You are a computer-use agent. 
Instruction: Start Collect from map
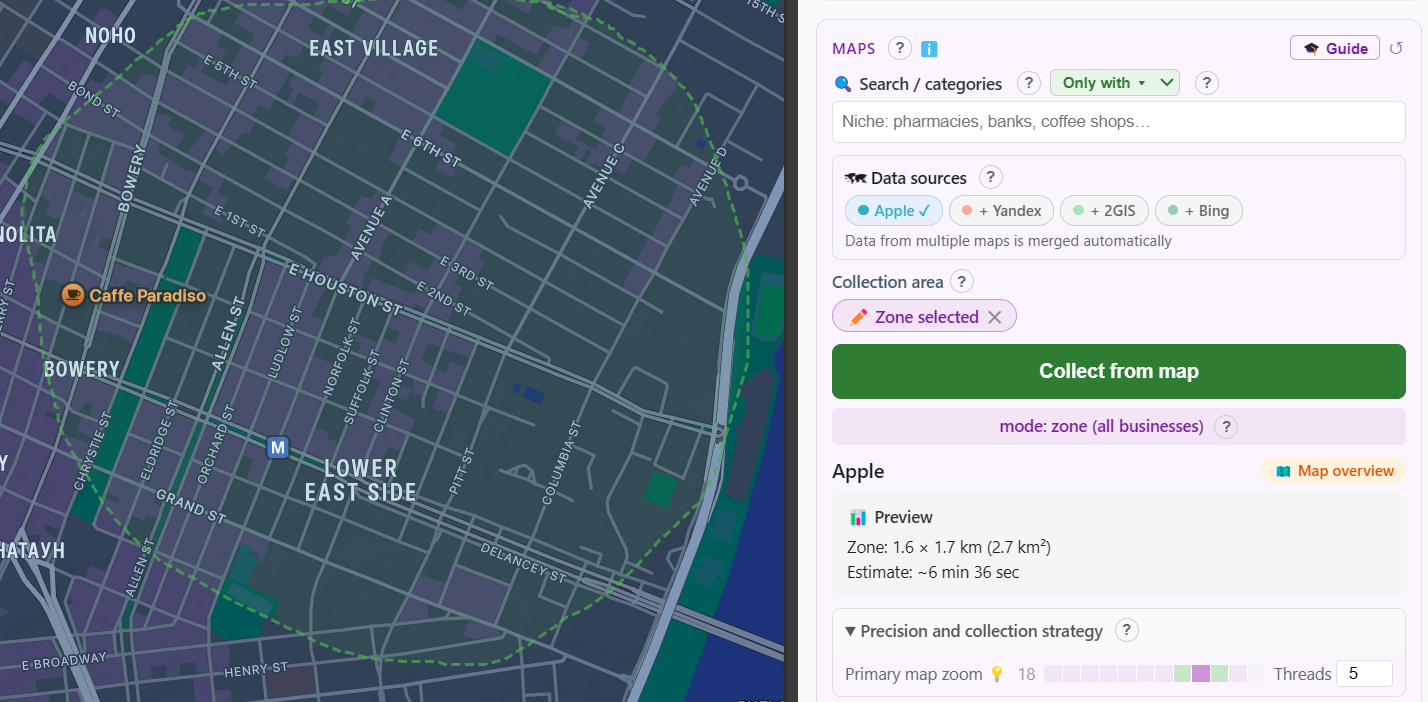[1119, 371]
